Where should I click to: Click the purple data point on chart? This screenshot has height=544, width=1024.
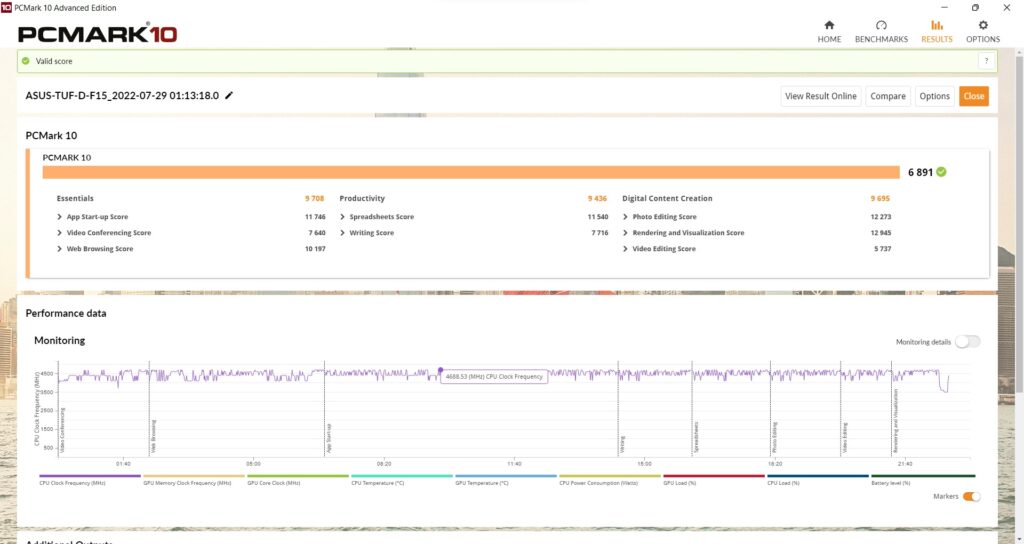(440, 370)
